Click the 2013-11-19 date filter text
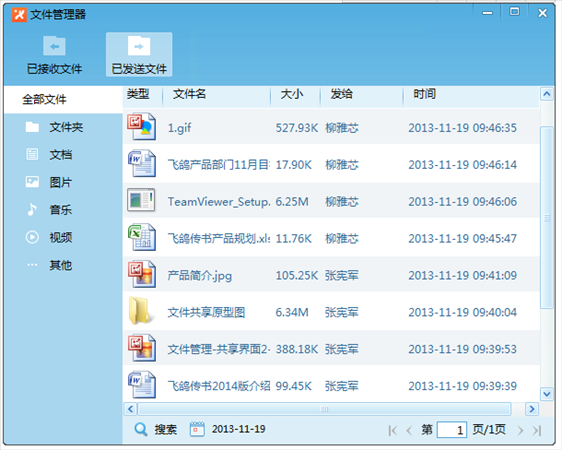This screenshot has width=562, height=450. (239, 429)
